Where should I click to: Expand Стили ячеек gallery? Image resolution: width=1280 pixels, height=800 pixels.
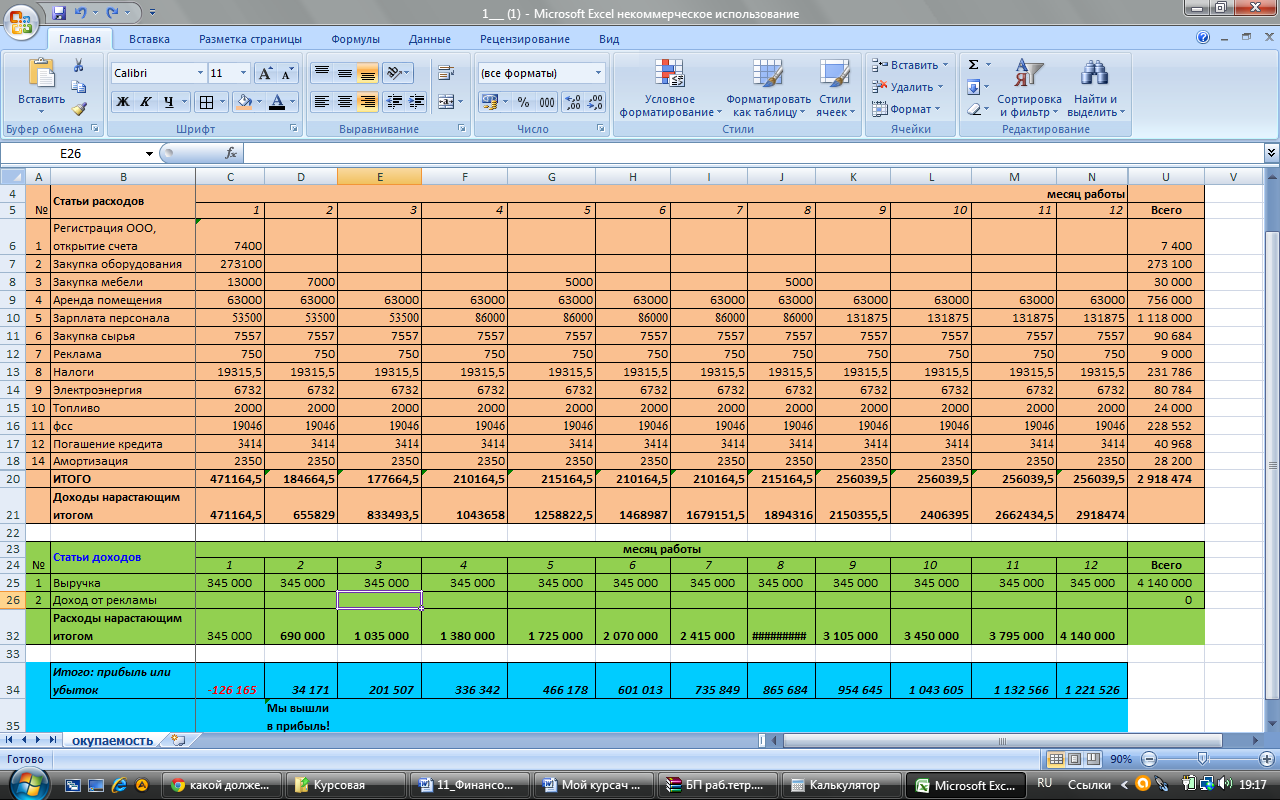(x=834, y=88)
